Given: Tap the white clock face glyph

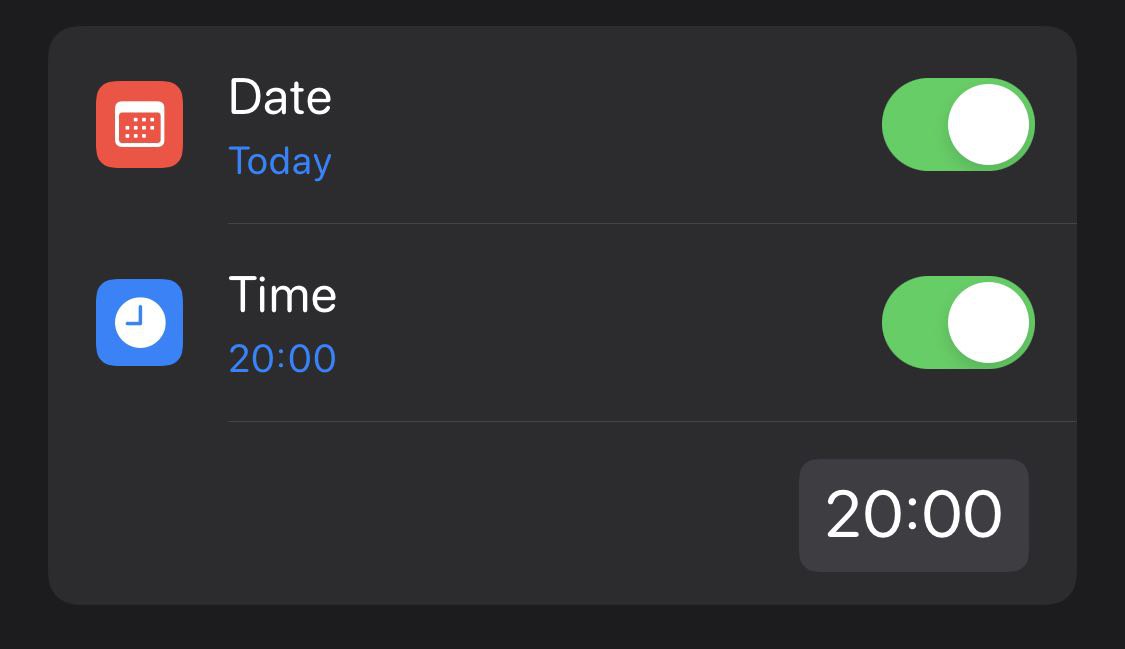Looking at the screenshot, I should [140, 322].
